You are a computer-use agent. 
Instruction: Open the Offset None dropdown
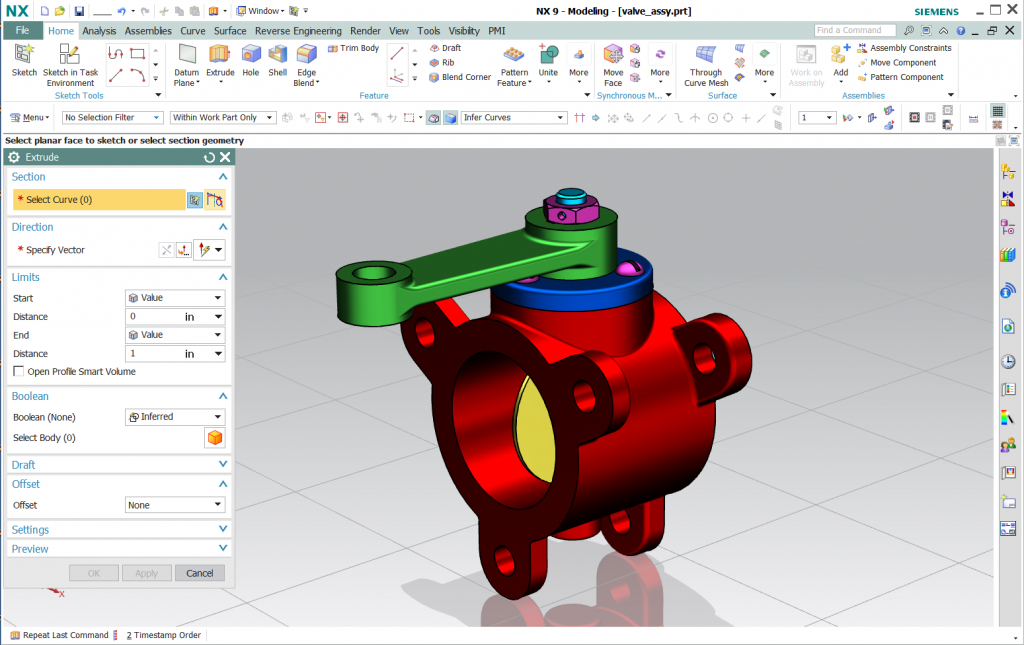click(x=175, y=505)
